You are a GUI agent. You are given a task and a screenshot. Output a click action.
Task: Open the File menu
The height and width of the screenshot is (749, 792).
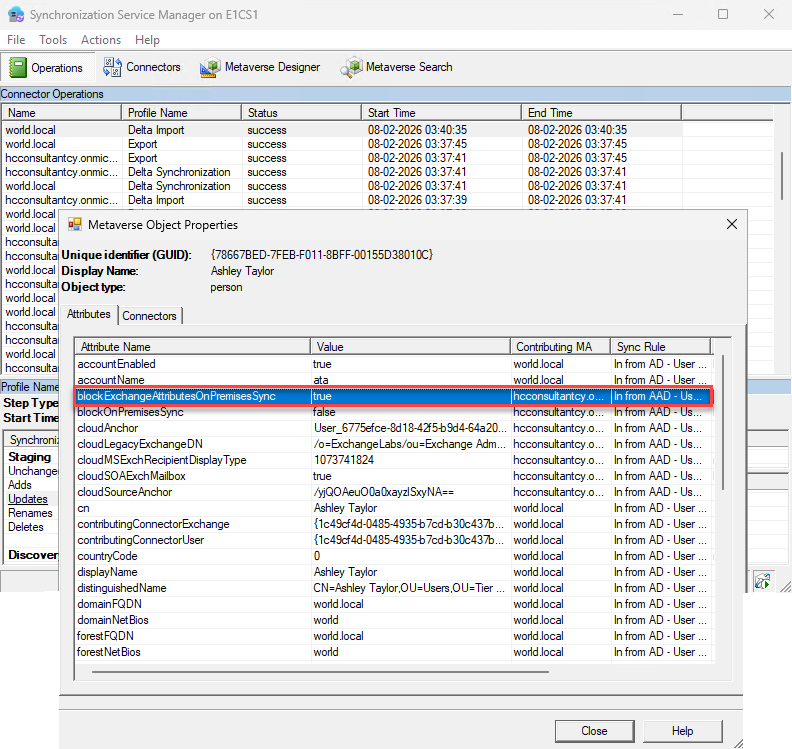pos(16,40)
